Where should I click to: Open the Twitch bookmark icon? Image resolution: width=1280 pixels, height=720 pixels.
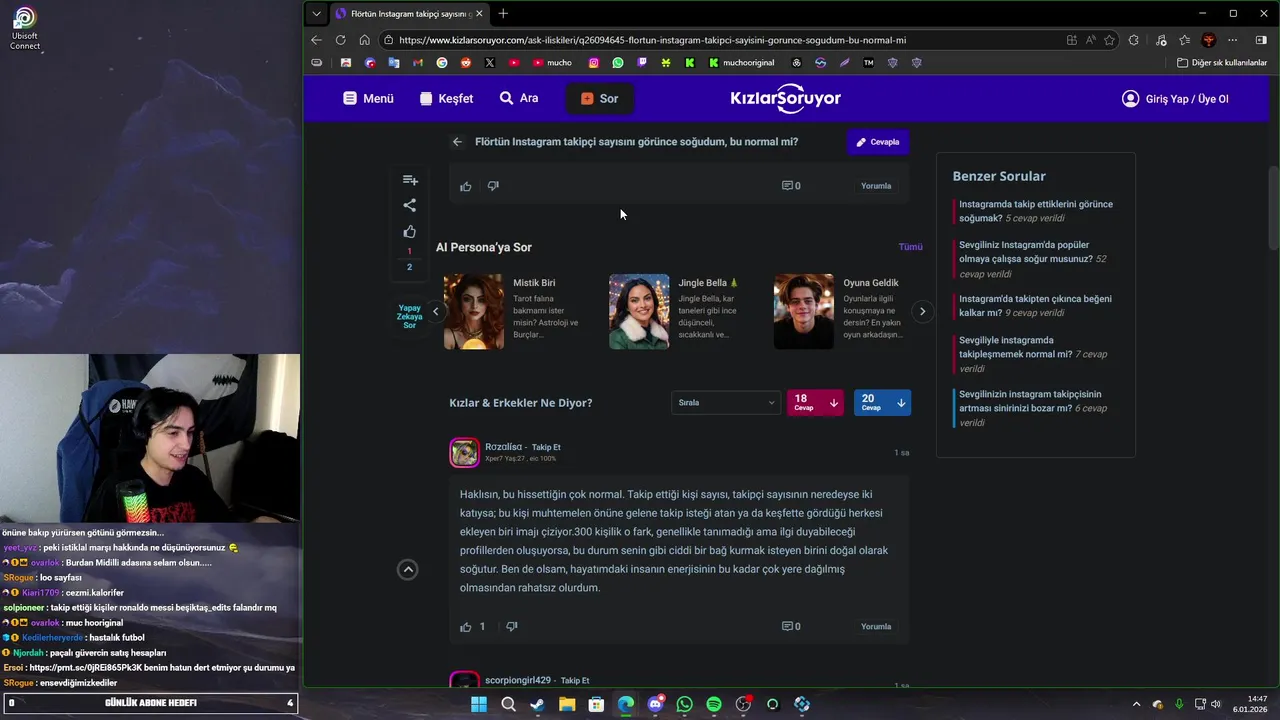click(x=642, y=62)
